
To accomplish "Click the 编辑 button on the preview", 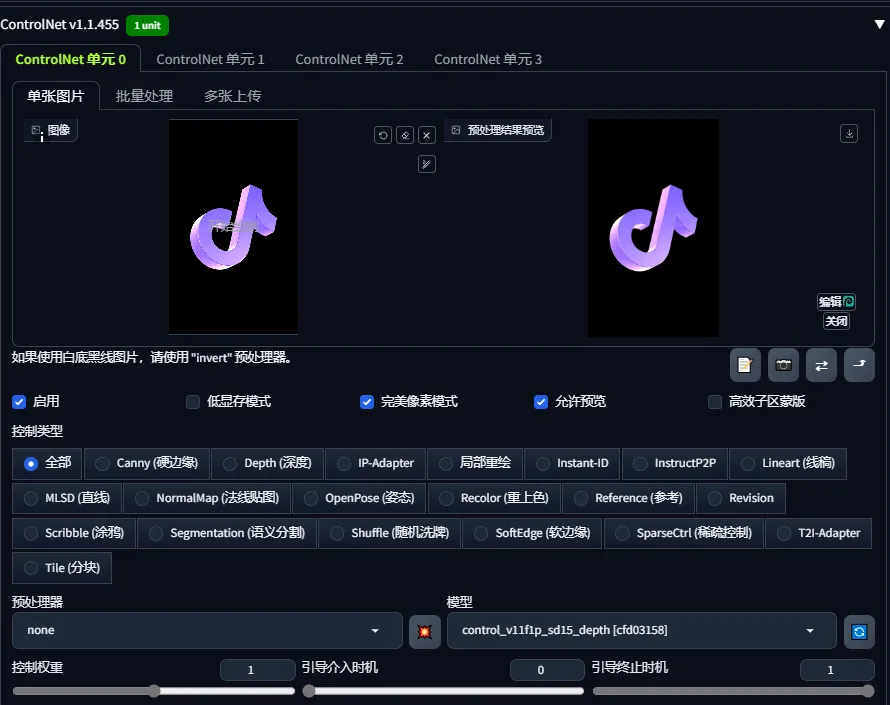I will pos(836,301).
